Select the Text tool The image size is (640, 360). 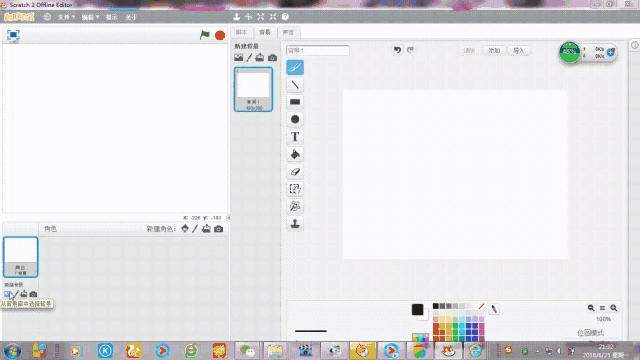point(295,137)
